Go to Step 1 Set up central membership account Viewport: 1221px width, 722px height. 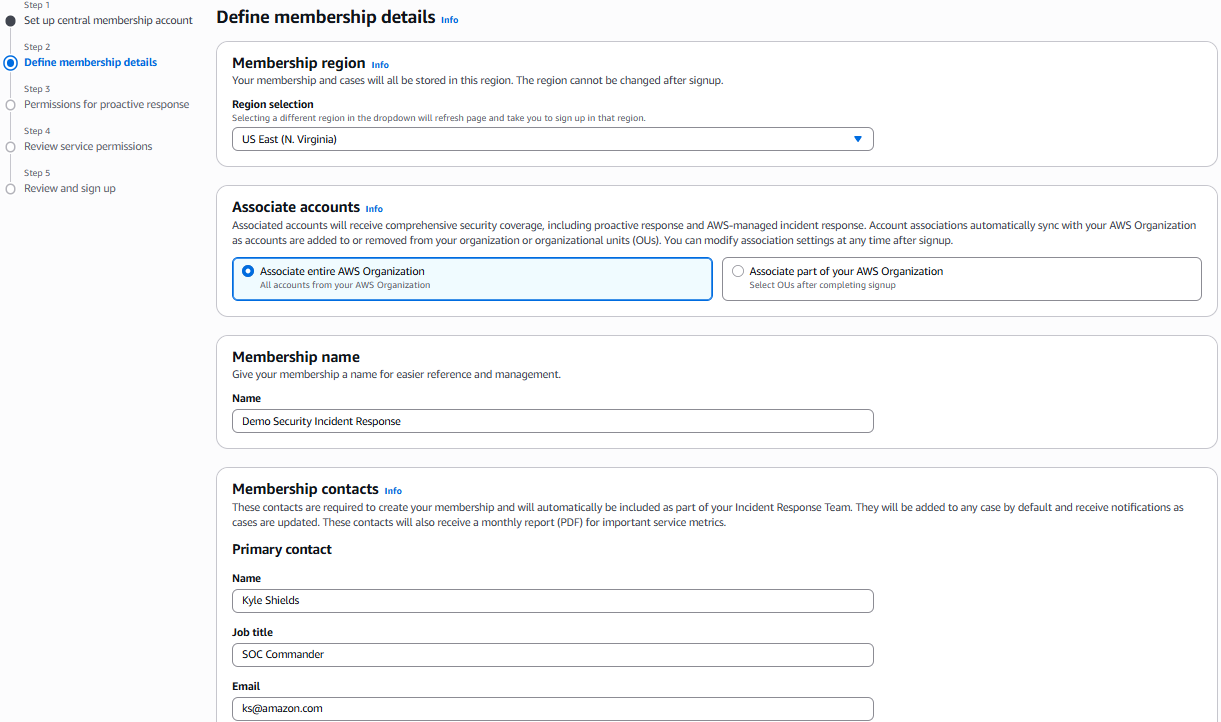pos(108,20)
